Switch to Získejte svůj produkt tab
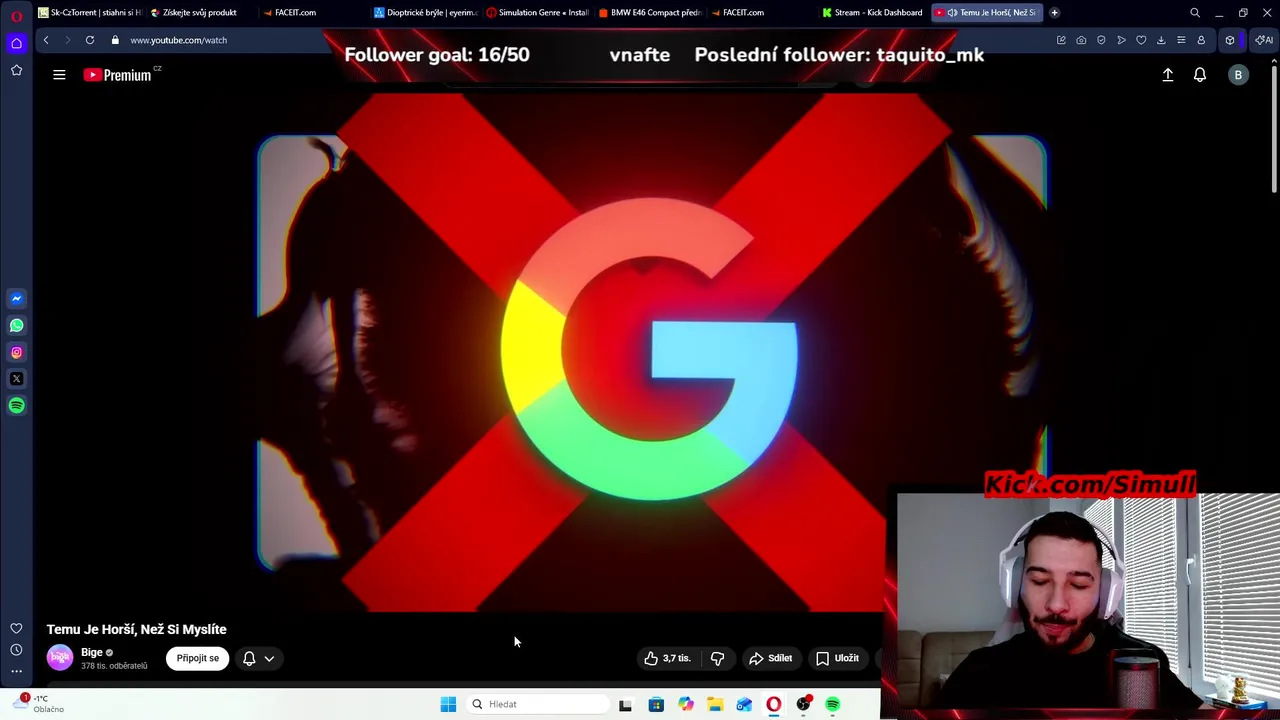This screenshot has width=1280, height=720. pos(200,13)
